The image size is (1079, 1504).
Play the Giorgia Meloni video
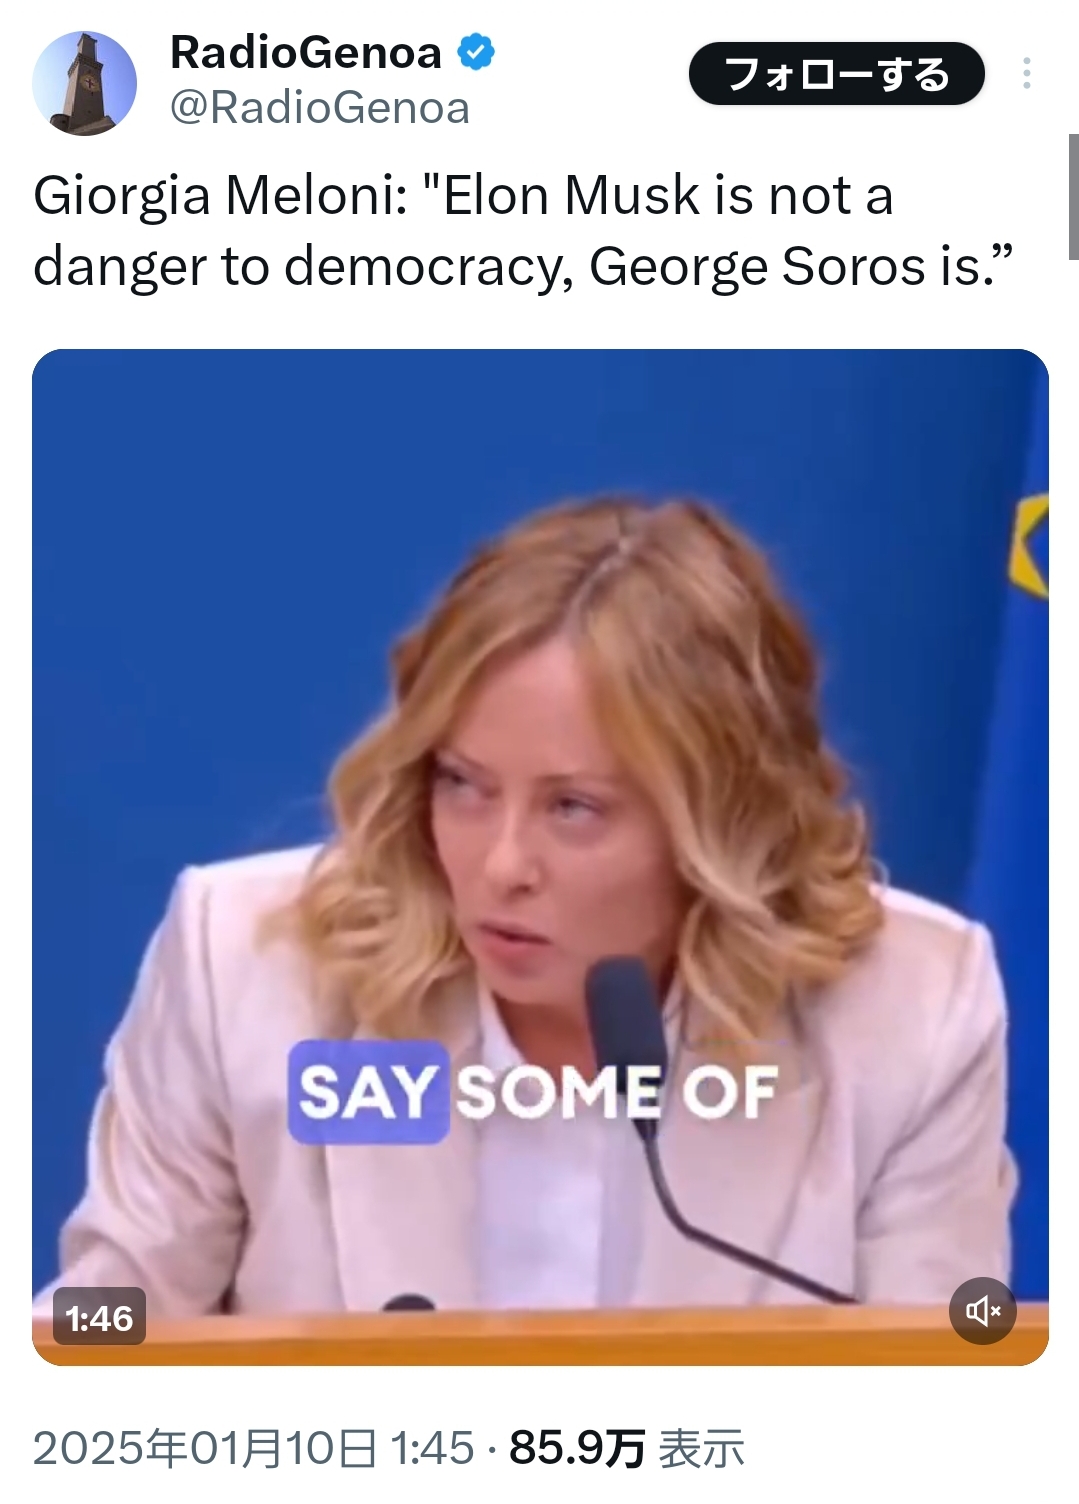[x=540, y=857]
